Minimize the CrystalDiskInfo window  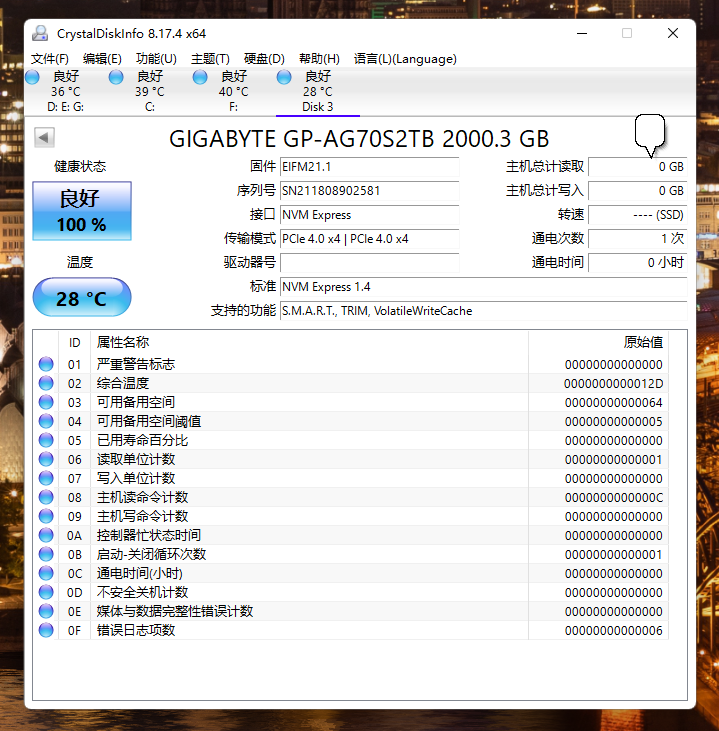click(x=582, y=34)
